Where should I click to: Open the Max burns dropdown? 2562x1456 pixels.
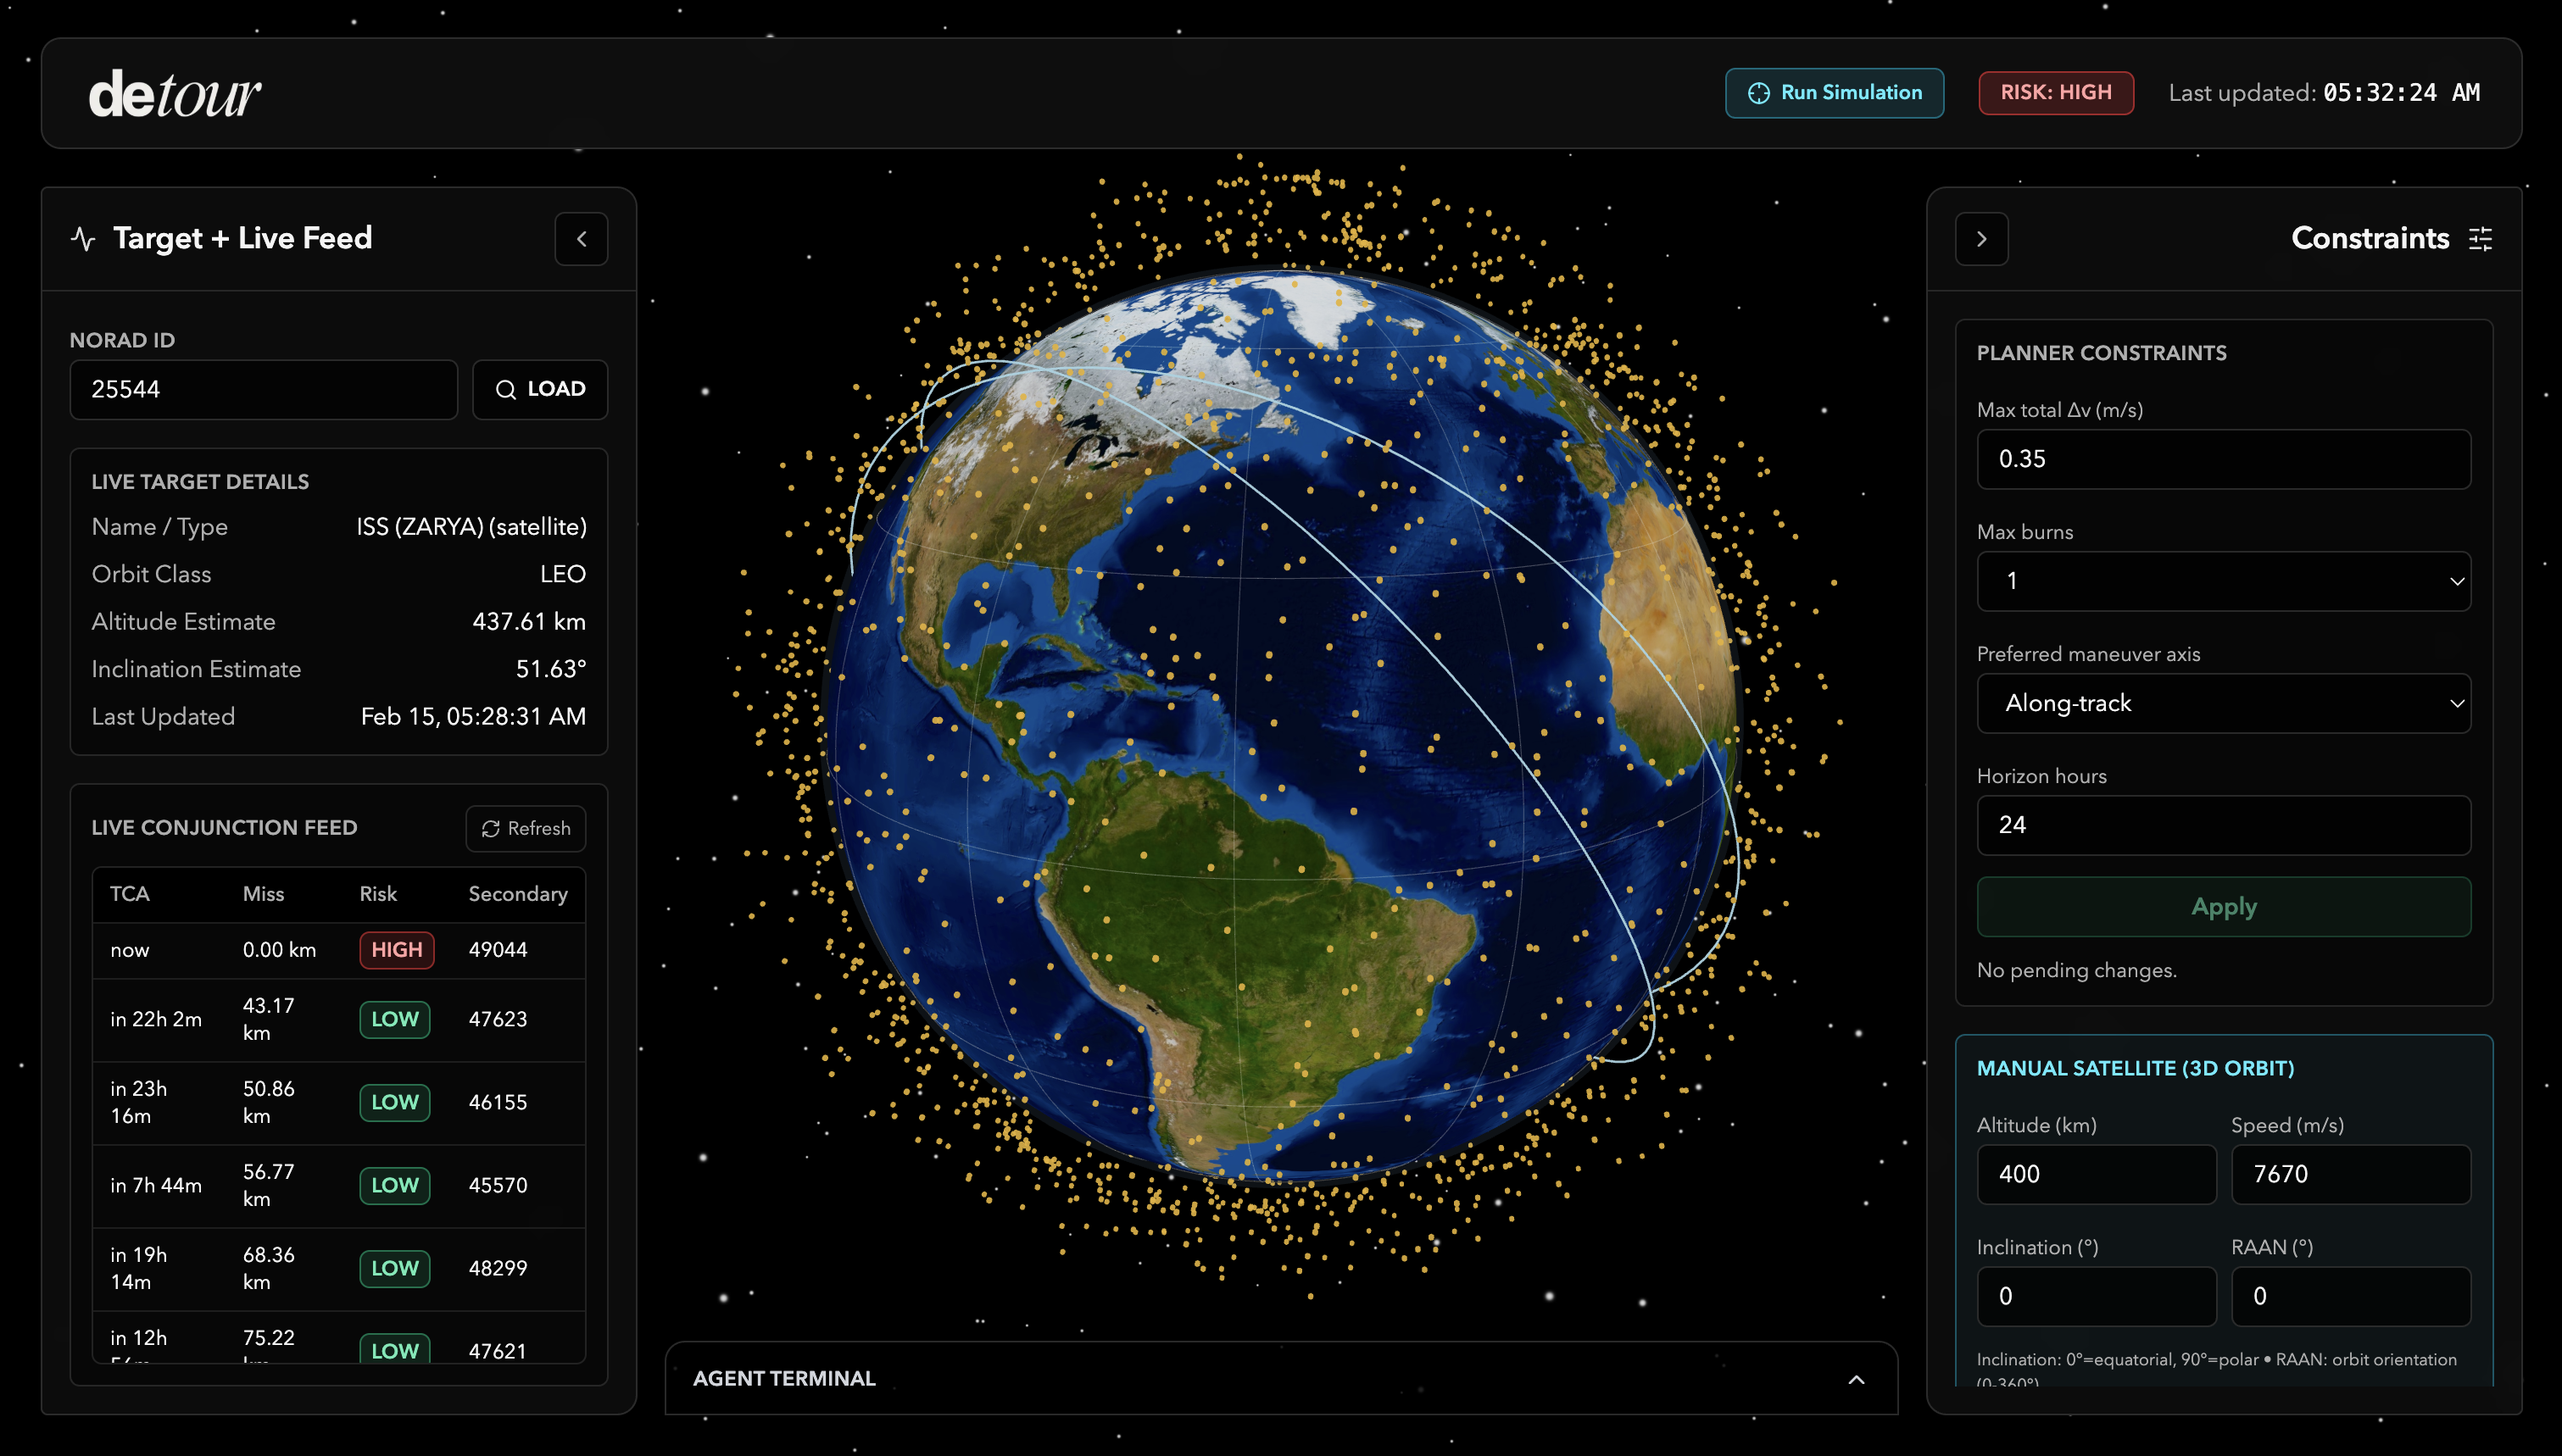pyautogui.click(x=2223, y=581)
